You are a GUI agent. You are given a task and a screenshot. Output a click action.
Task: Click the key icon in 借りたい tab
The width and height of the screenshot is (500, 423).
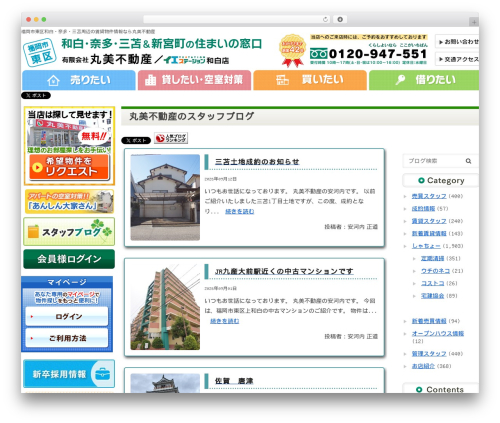coord(400,80)
